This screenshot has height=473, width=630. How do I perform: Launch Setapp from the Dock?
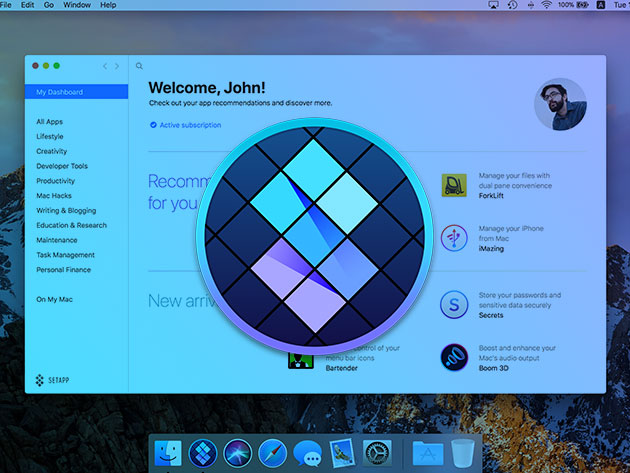pyautogui.click(x=202, y=453)
